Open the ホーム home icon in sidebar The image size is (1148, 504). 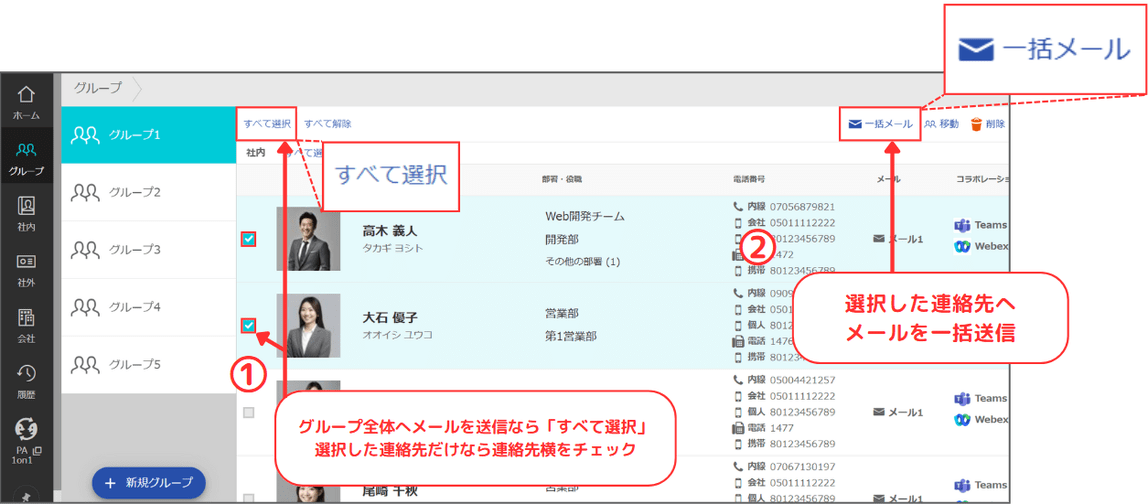[26, 95]
